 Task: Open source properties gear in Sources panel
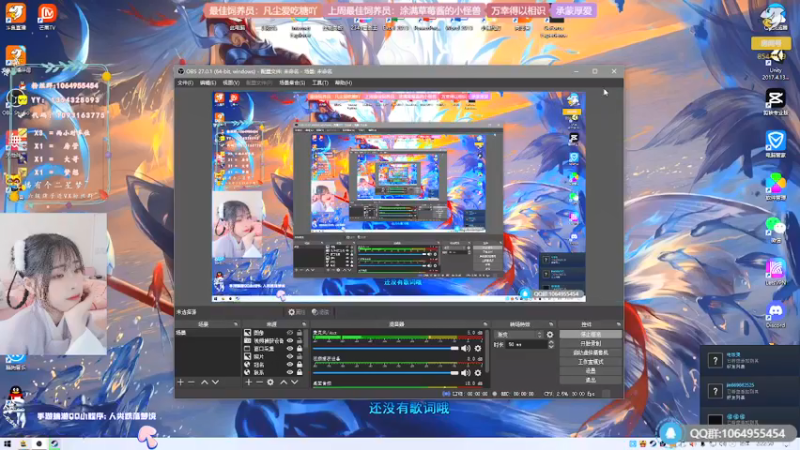[x=270, y=382]
